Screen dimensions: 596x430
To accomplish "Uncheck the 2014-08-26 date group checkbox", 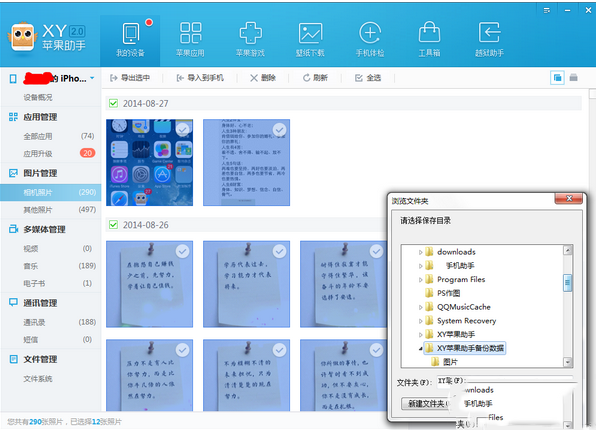I will 113,225.
